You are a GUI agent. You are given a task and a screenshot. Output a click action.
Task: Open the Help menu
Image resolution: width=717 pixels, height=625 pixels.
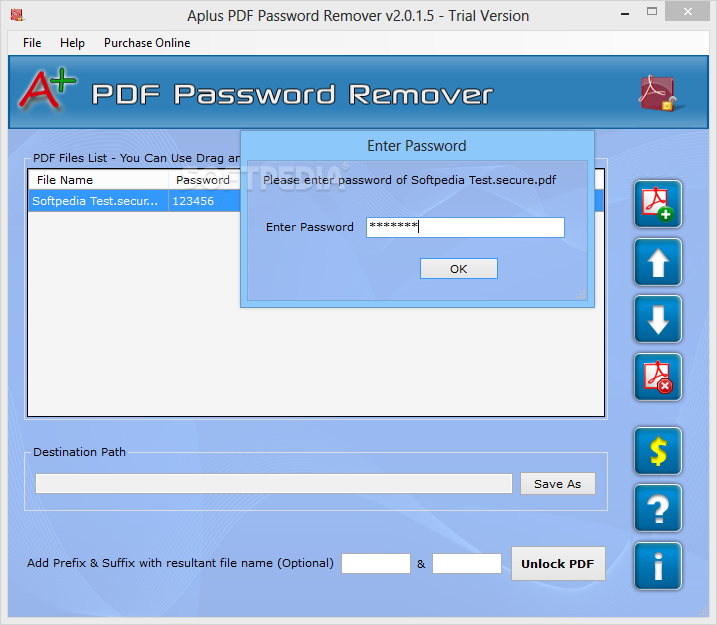(72, 43)
